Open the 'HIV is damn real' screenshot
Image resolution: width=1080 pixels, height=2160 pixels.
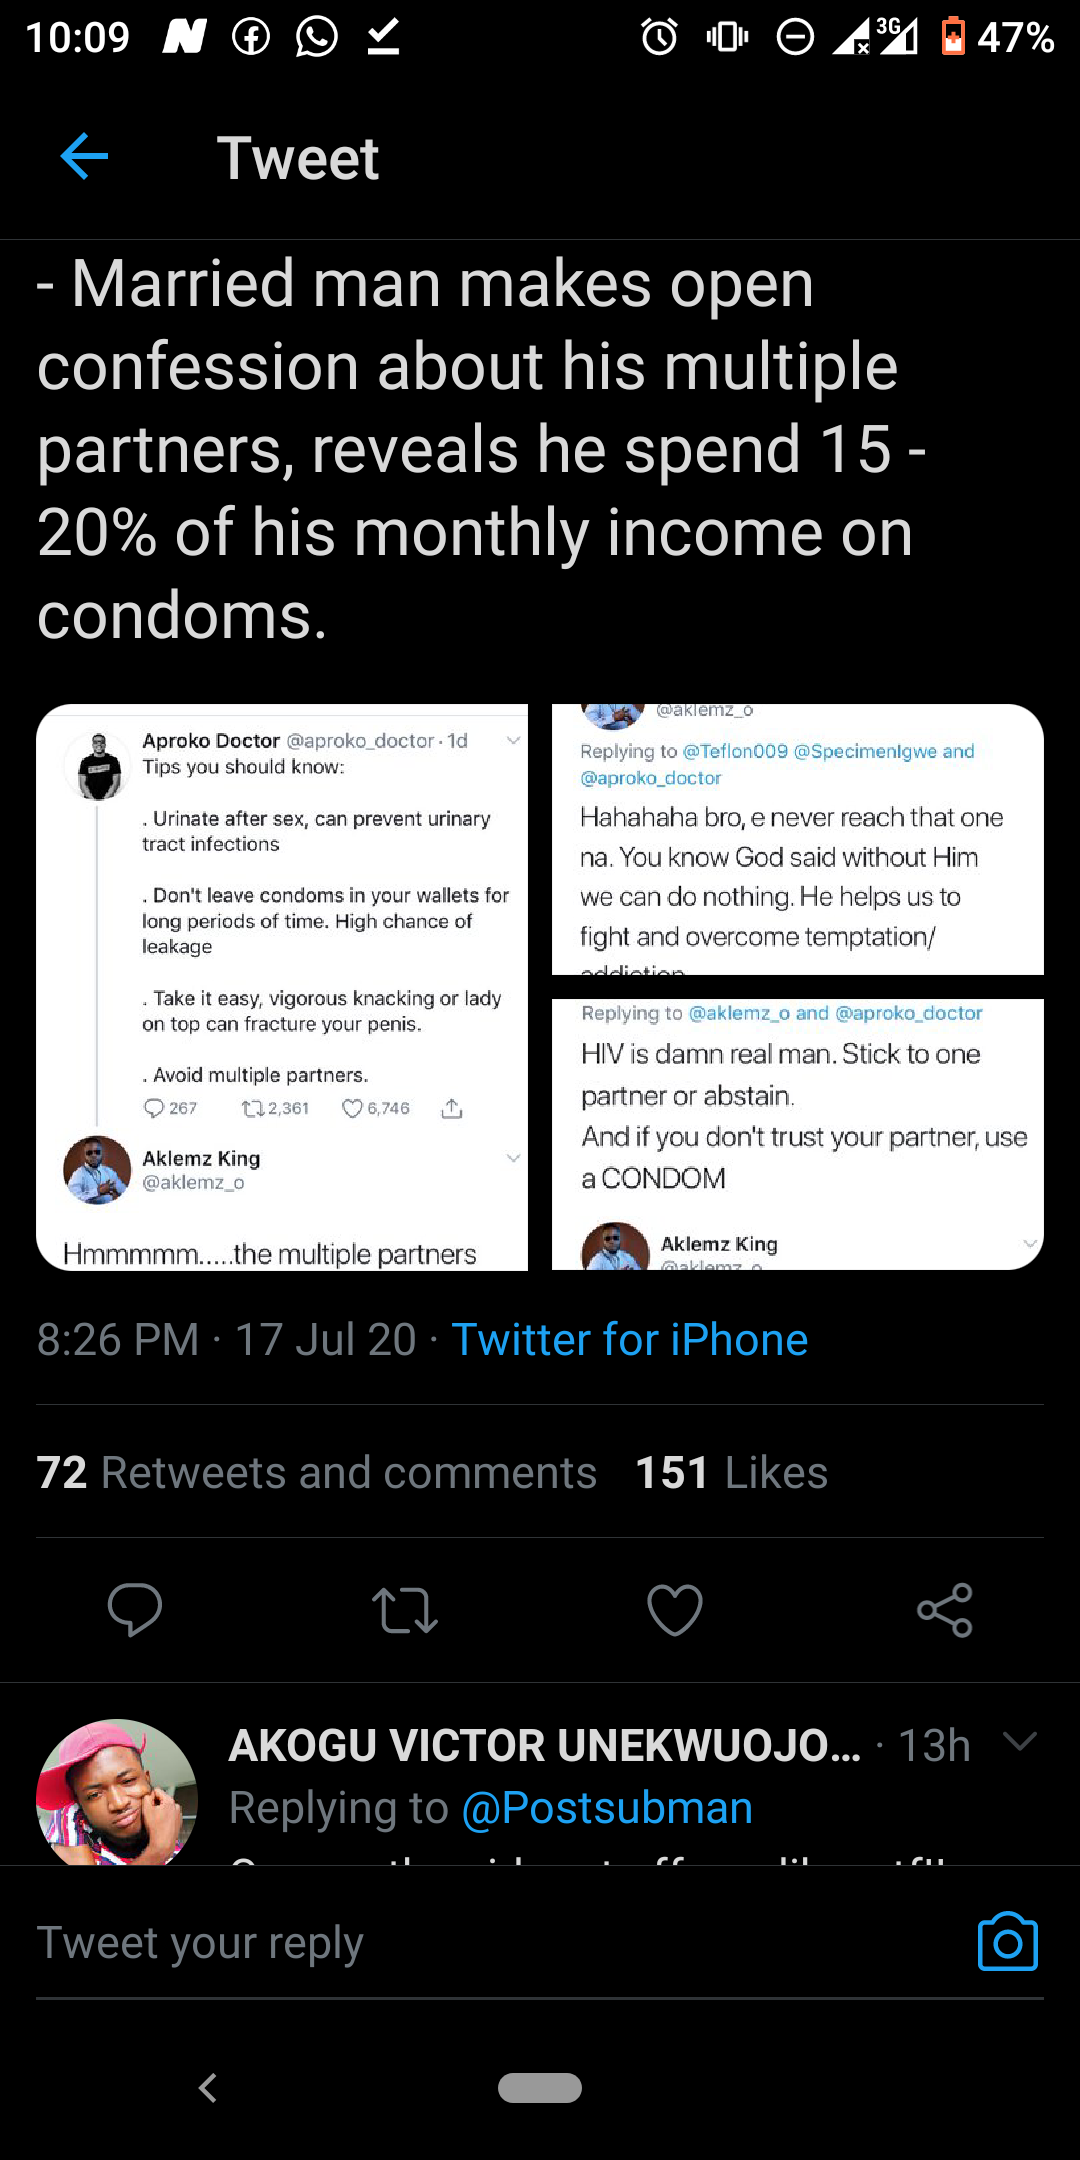click(x=798, y=1134)
